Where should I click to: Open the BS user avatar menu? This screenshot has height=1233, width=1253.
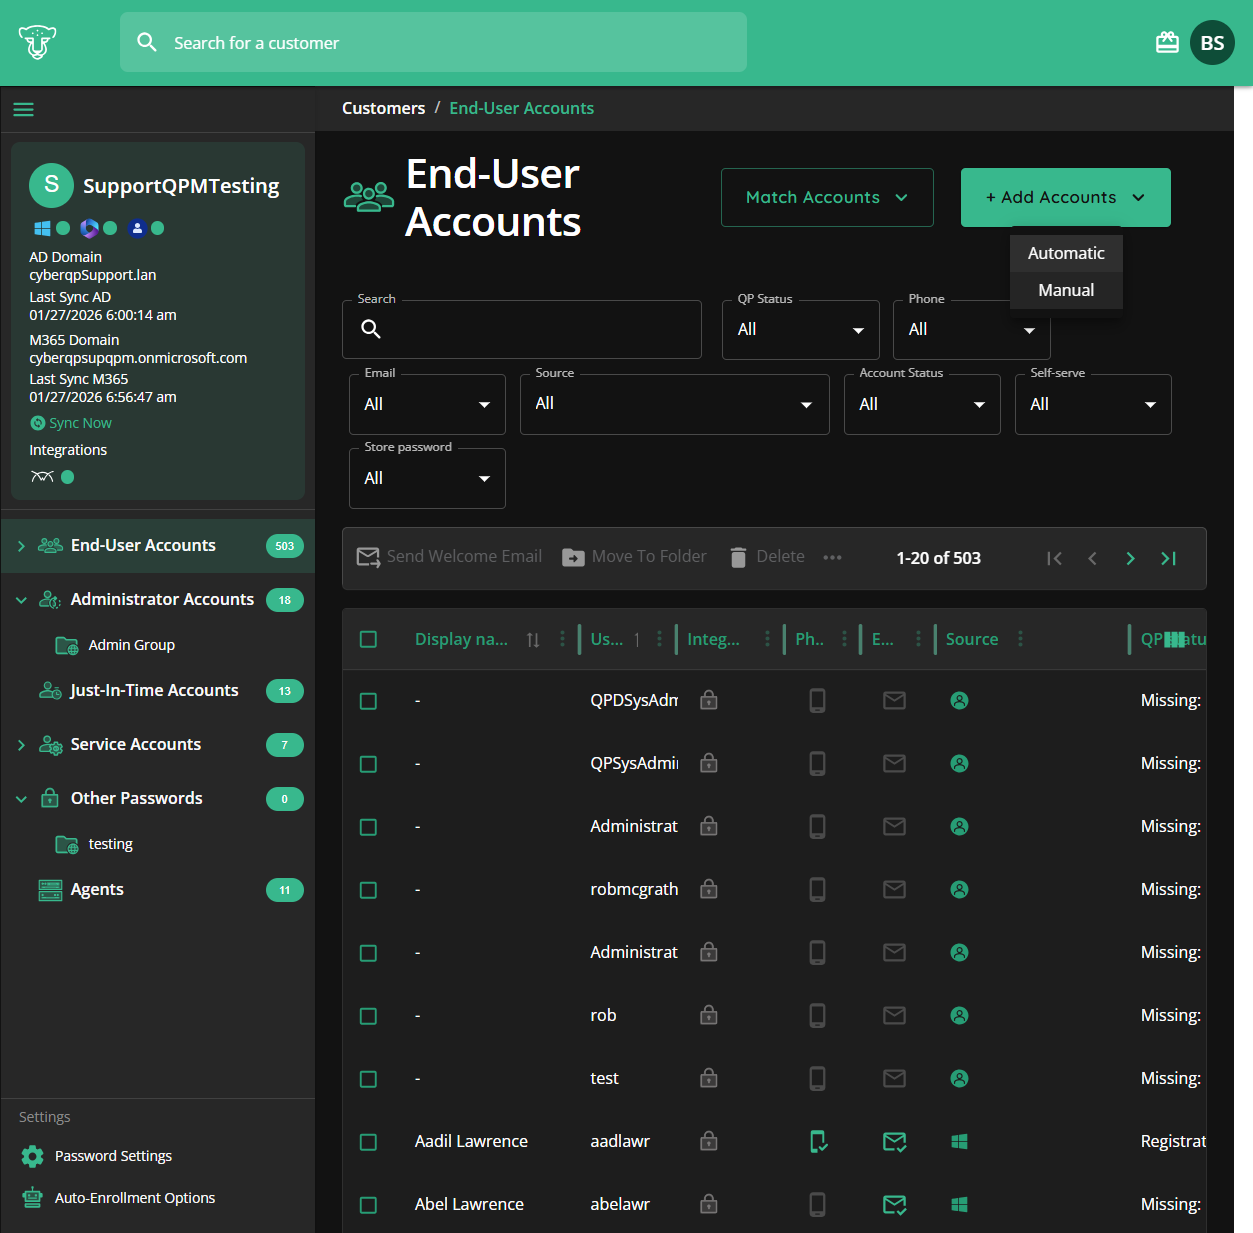(1212, 43)
